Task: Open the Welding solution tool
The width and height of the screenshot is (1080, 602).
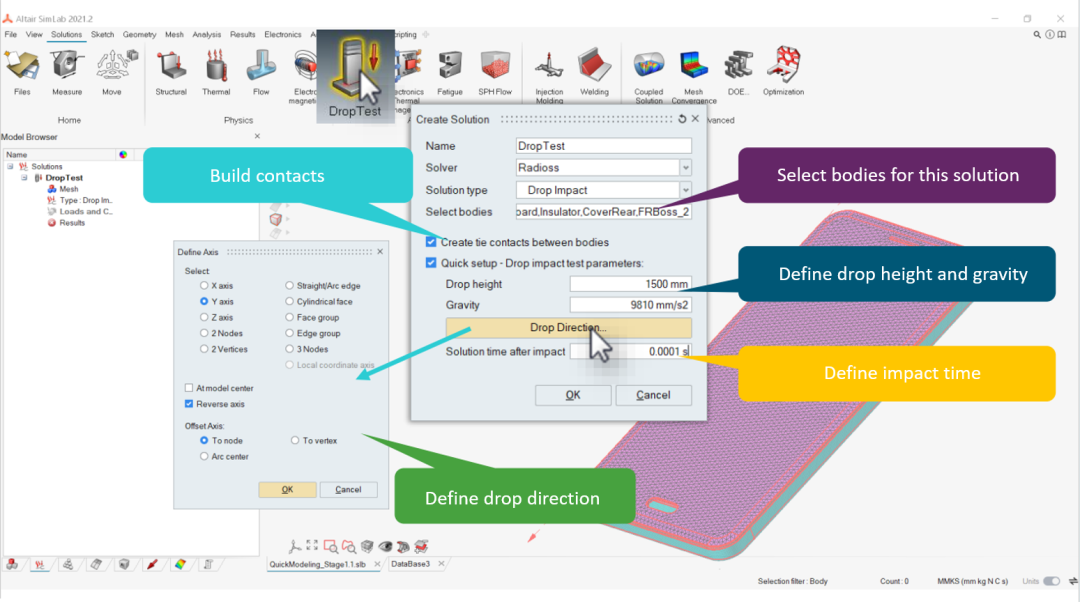Action: click(x=594, y=70)
